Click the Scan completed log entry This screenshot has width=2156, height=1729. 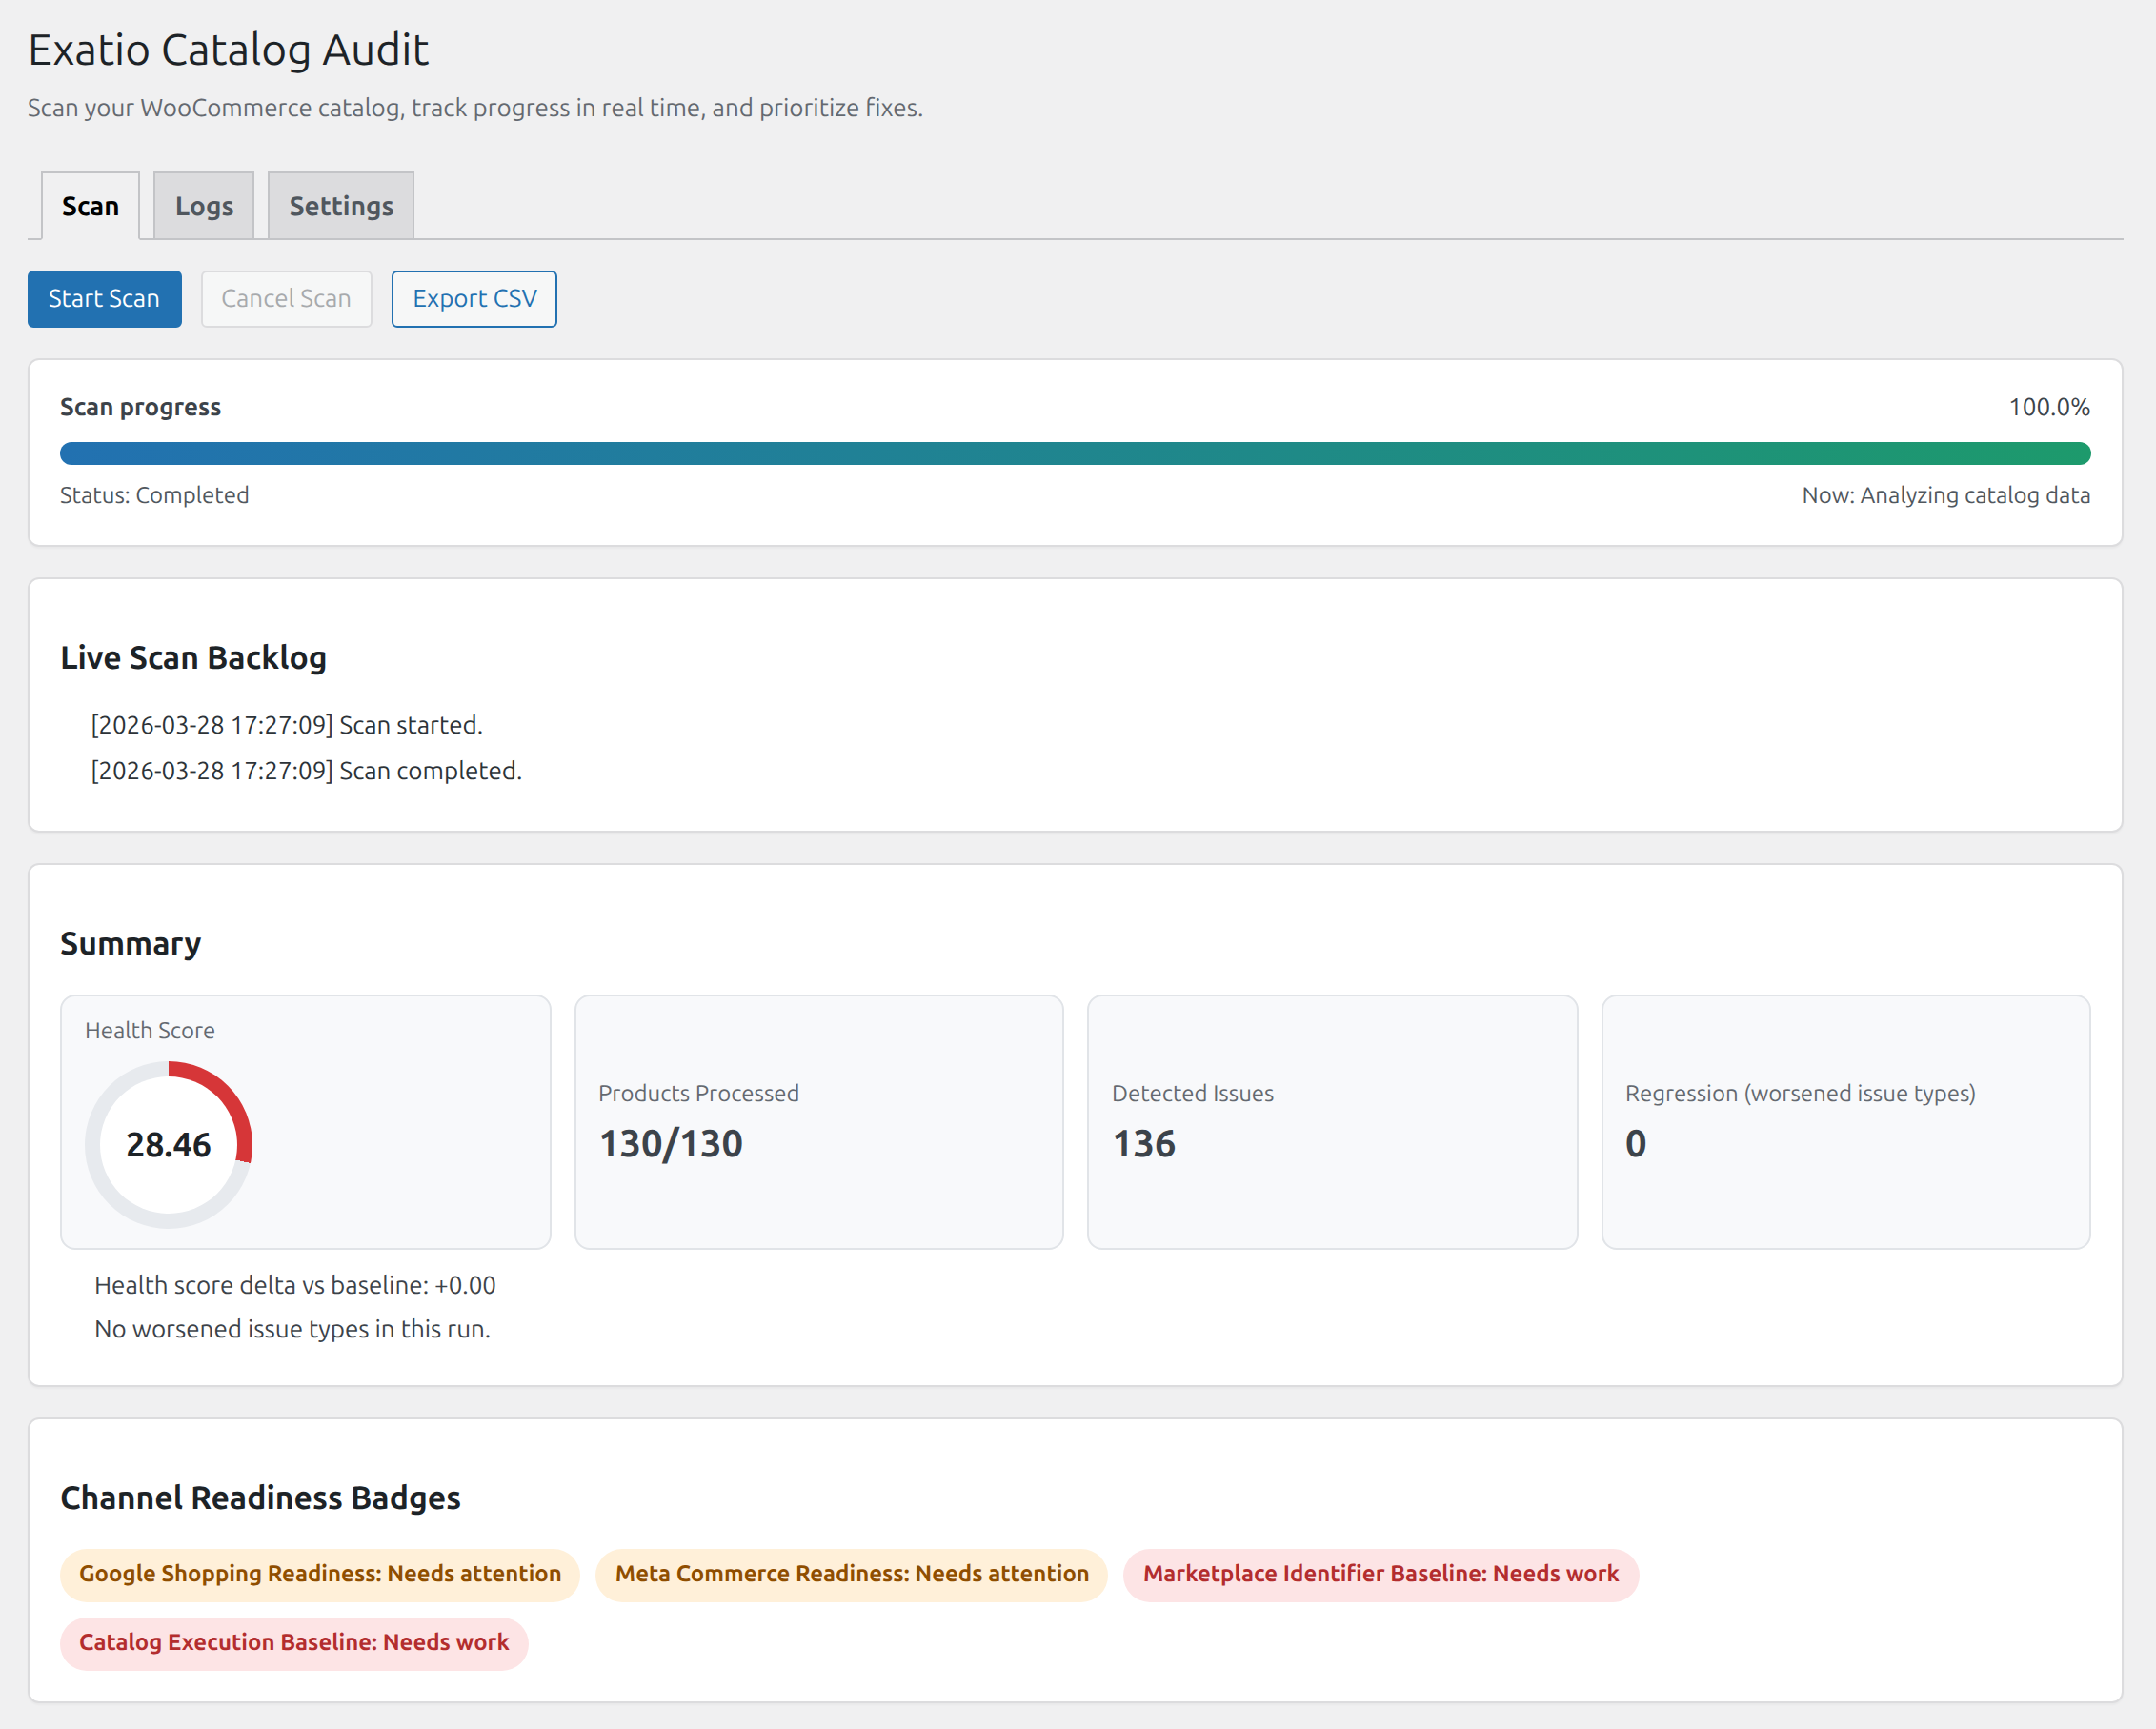point(307,771)
